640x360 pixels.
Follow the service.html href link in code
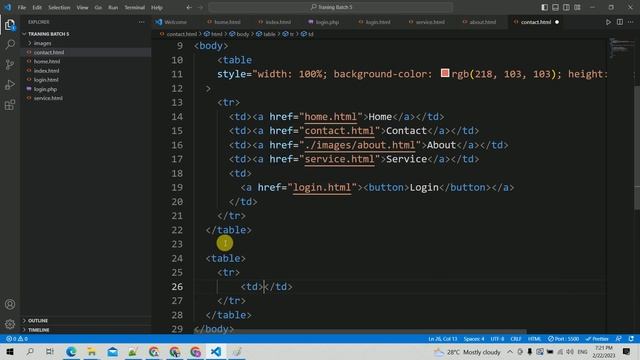pyautogui.click(x=340, y=159)
